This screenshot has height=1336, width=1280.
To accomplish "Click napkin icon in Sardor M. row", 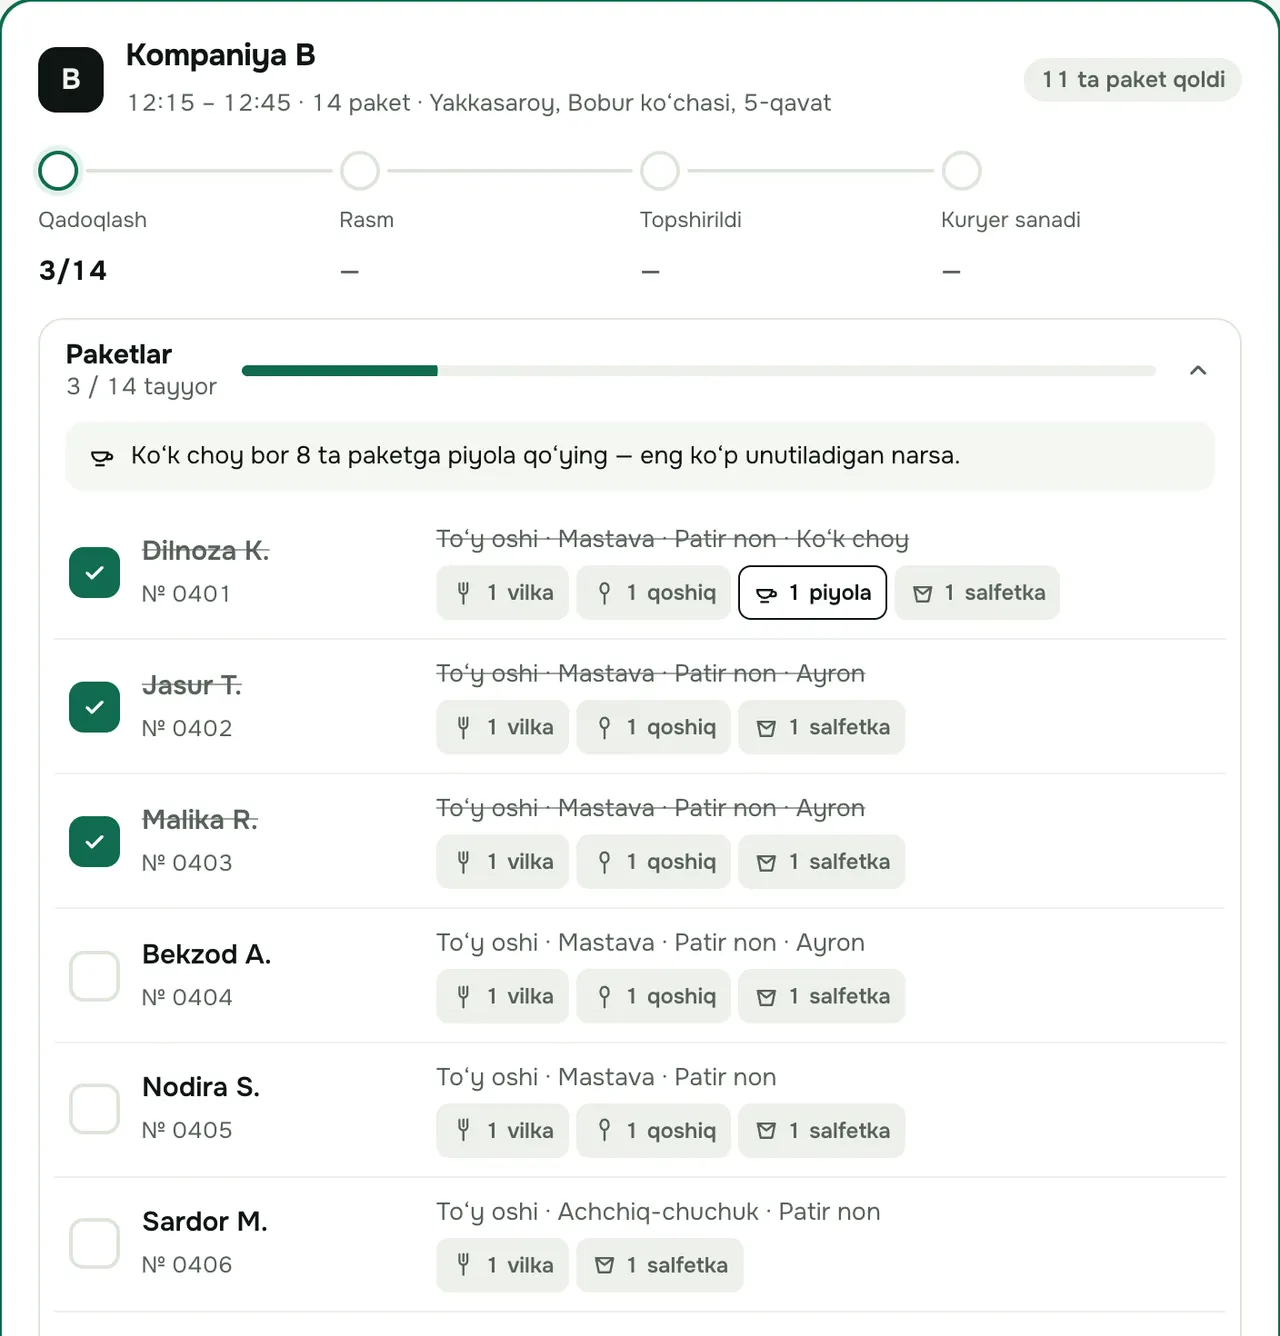I will tap(604, 1265).
